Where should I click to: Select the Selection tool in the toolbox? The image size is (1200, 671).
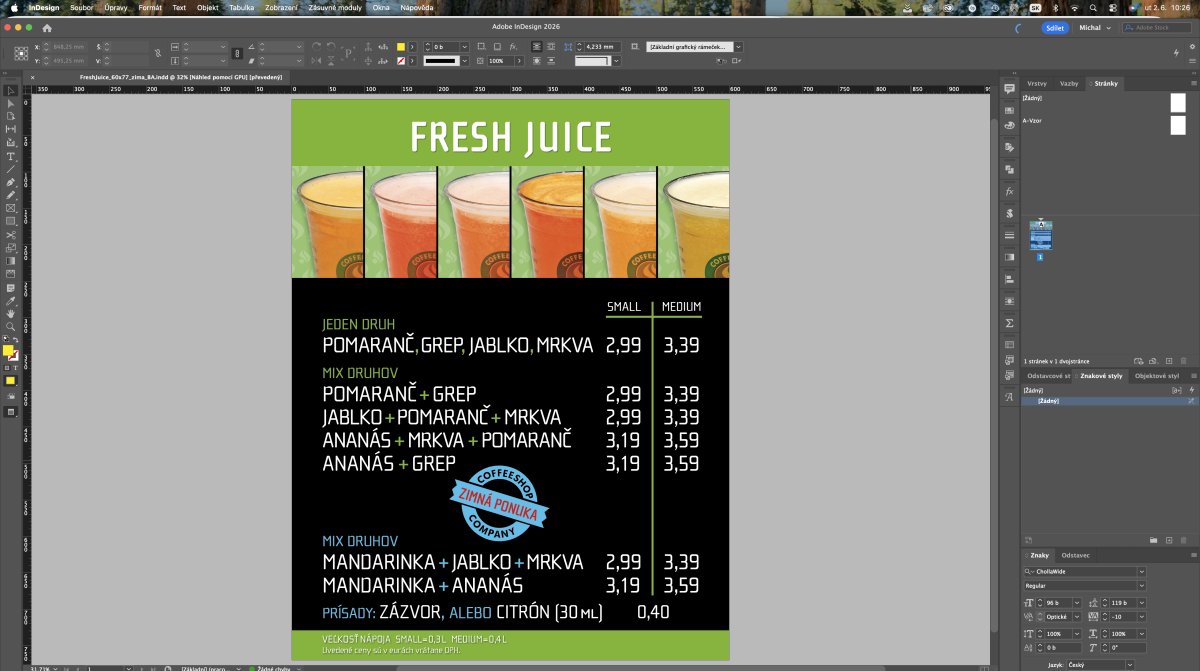point(11,90)
